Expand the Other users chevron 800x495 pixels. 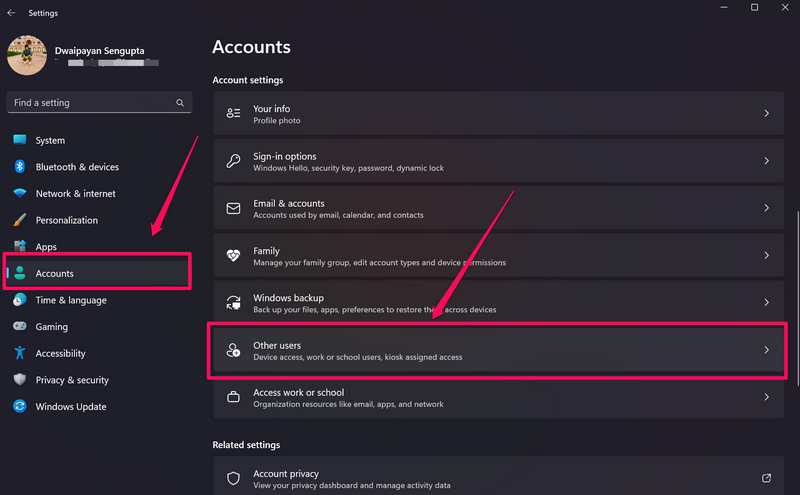766,350
